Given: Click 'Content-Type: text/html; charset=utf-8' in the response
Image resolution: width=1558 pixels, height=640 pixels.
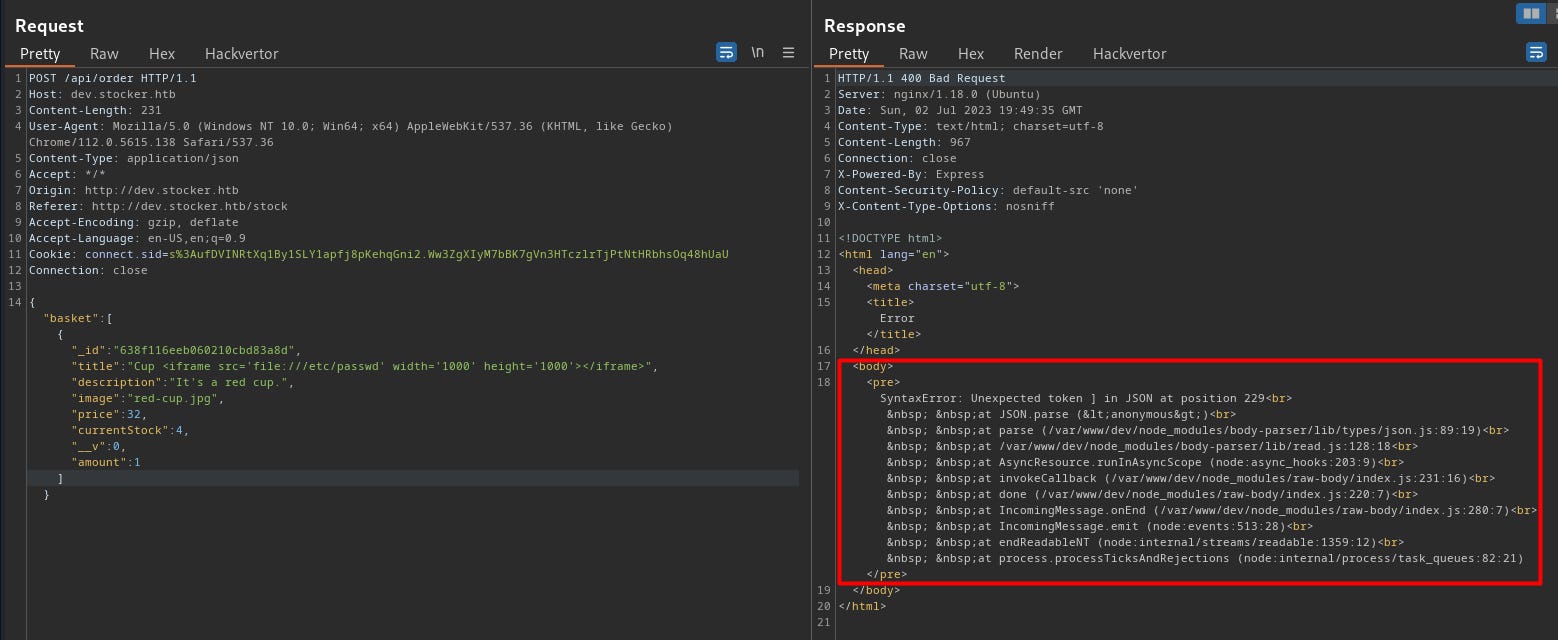Looking at the screenshot, I should click(971, 126).
